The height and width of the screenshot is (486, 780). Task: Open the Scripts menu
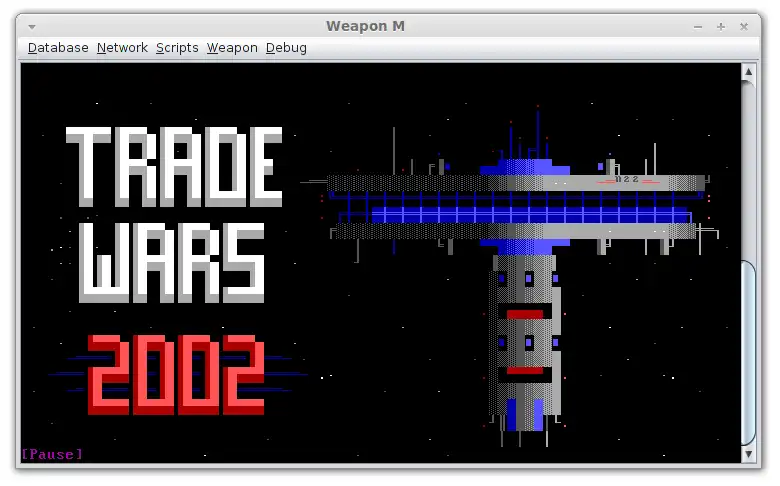tap(177, 48)
